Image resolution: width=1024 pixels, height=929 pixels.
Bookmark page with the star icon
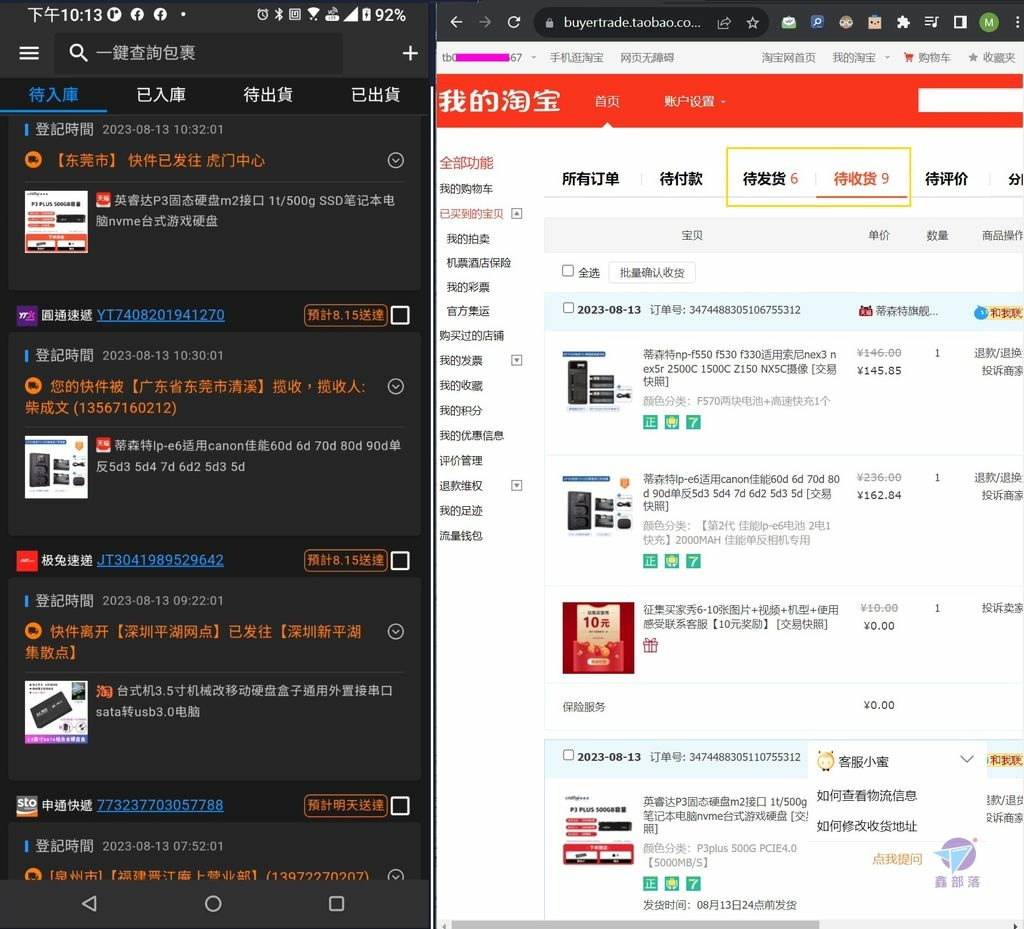pyautogui.click(x=752, y=23)
